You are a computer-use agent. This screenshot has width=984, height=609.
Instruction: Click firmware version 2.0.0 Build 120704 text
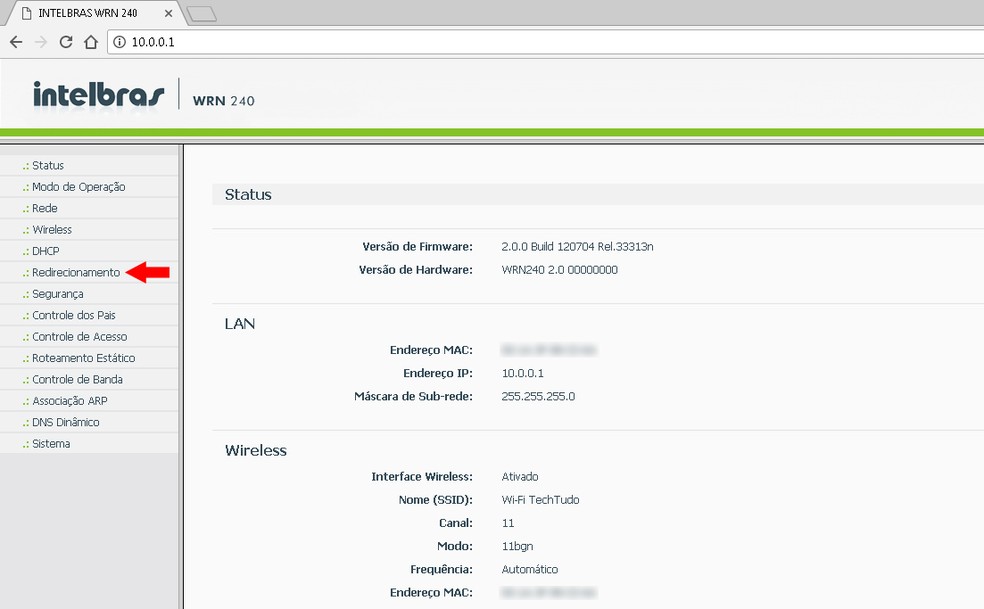(577, 247)
